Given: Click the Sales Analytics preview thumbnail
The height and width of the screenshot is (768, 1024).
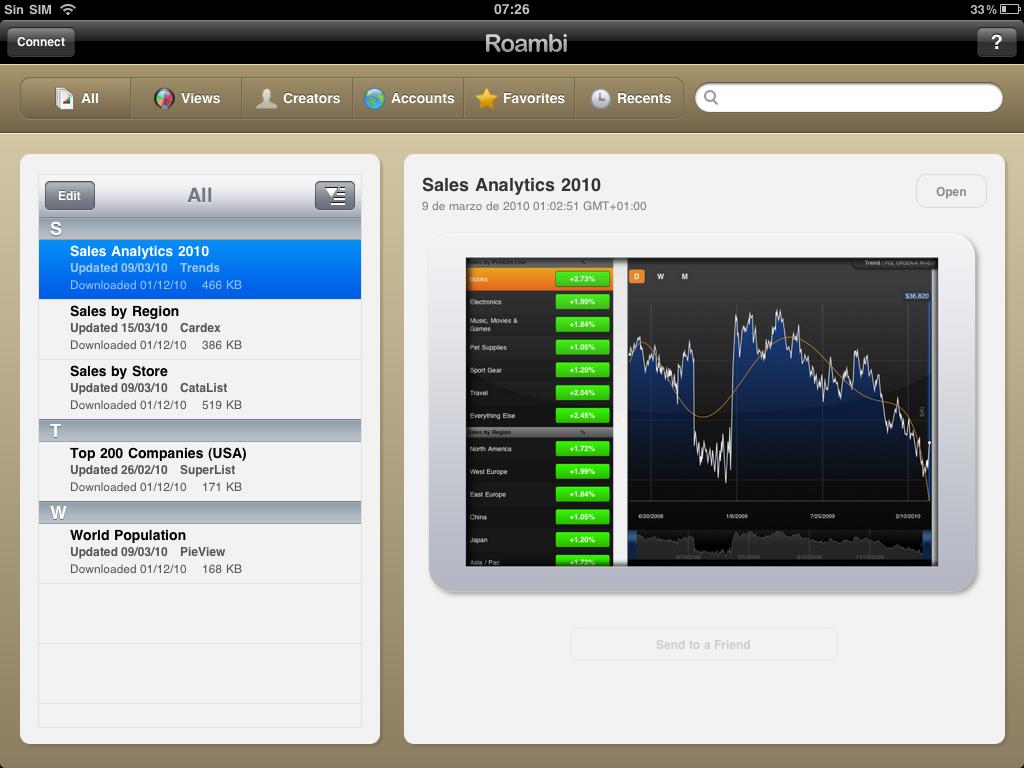Looking at the screenshot, I should click(x=702, y=412).
